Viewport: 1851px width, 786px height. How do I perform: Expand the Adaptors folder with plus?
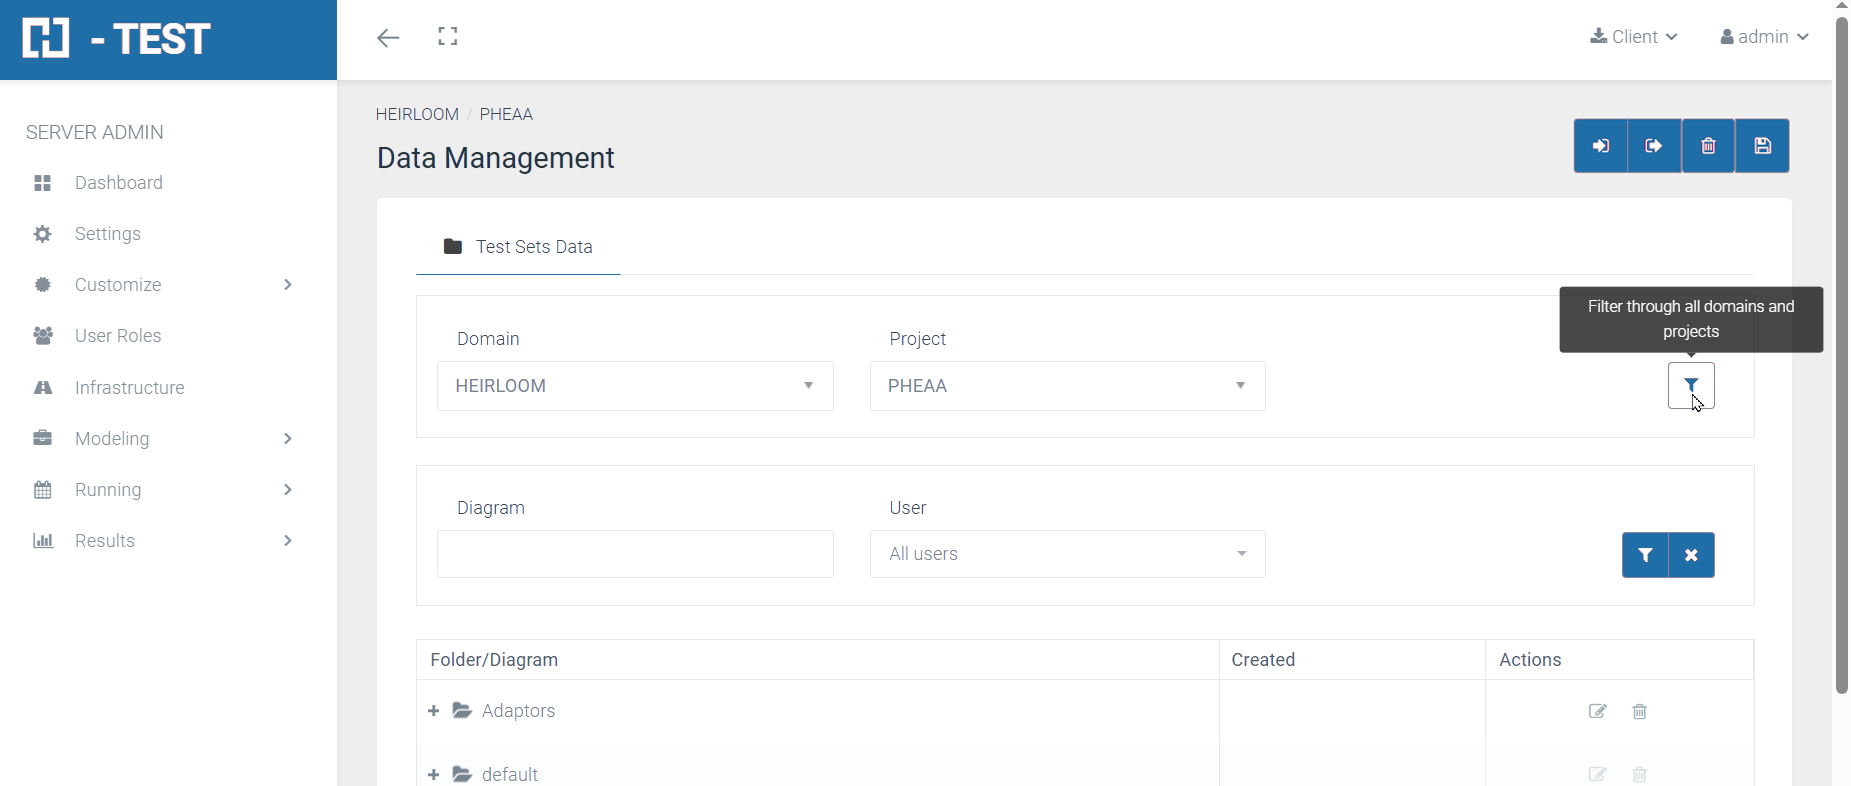pos(433,711)
